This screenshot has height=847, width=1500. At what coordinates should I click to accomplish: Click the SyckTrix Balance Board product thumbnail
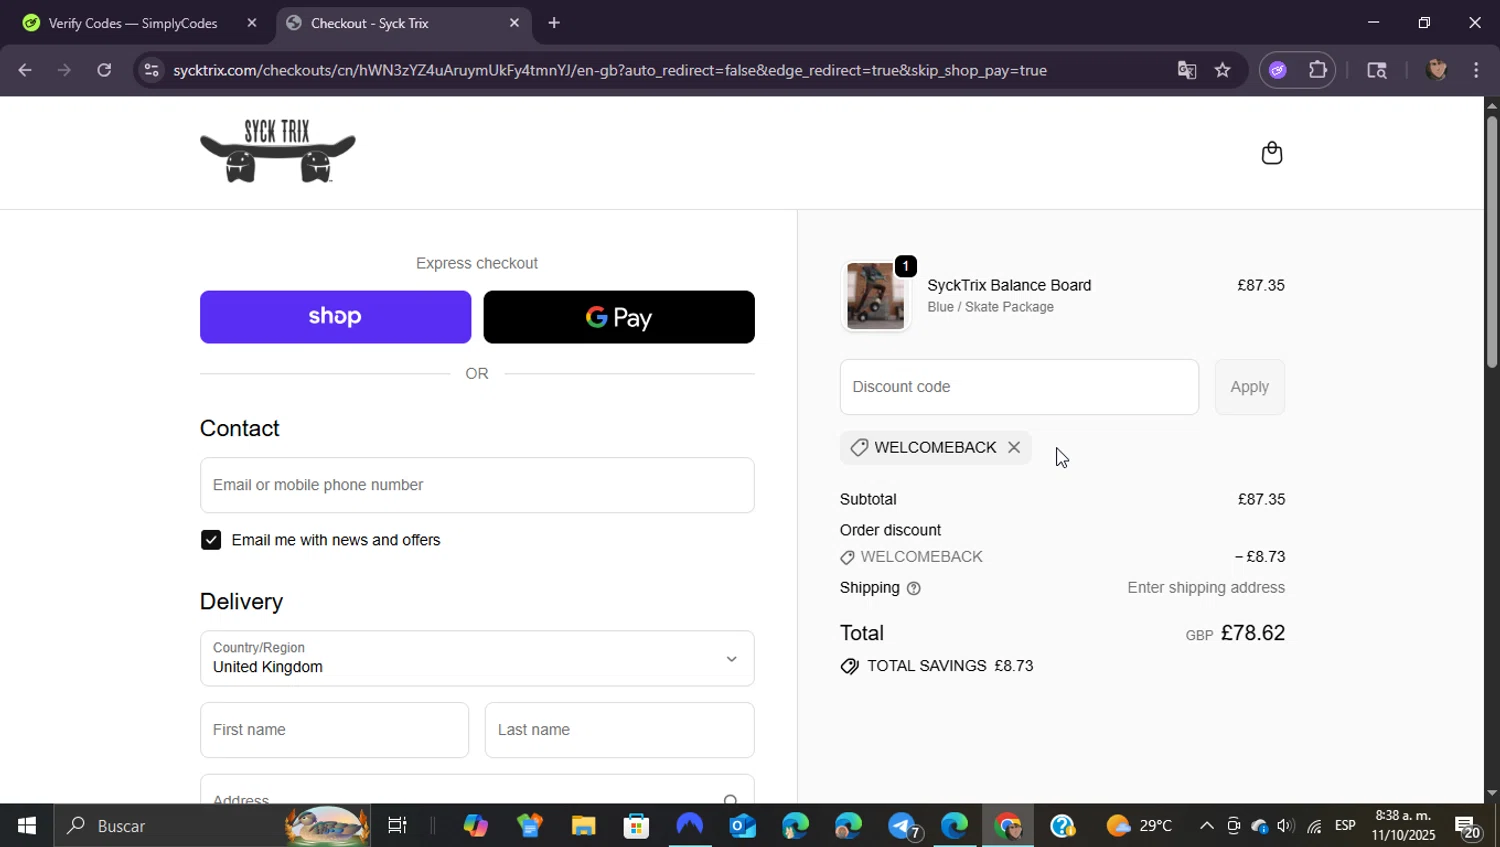tap(875, 296)
